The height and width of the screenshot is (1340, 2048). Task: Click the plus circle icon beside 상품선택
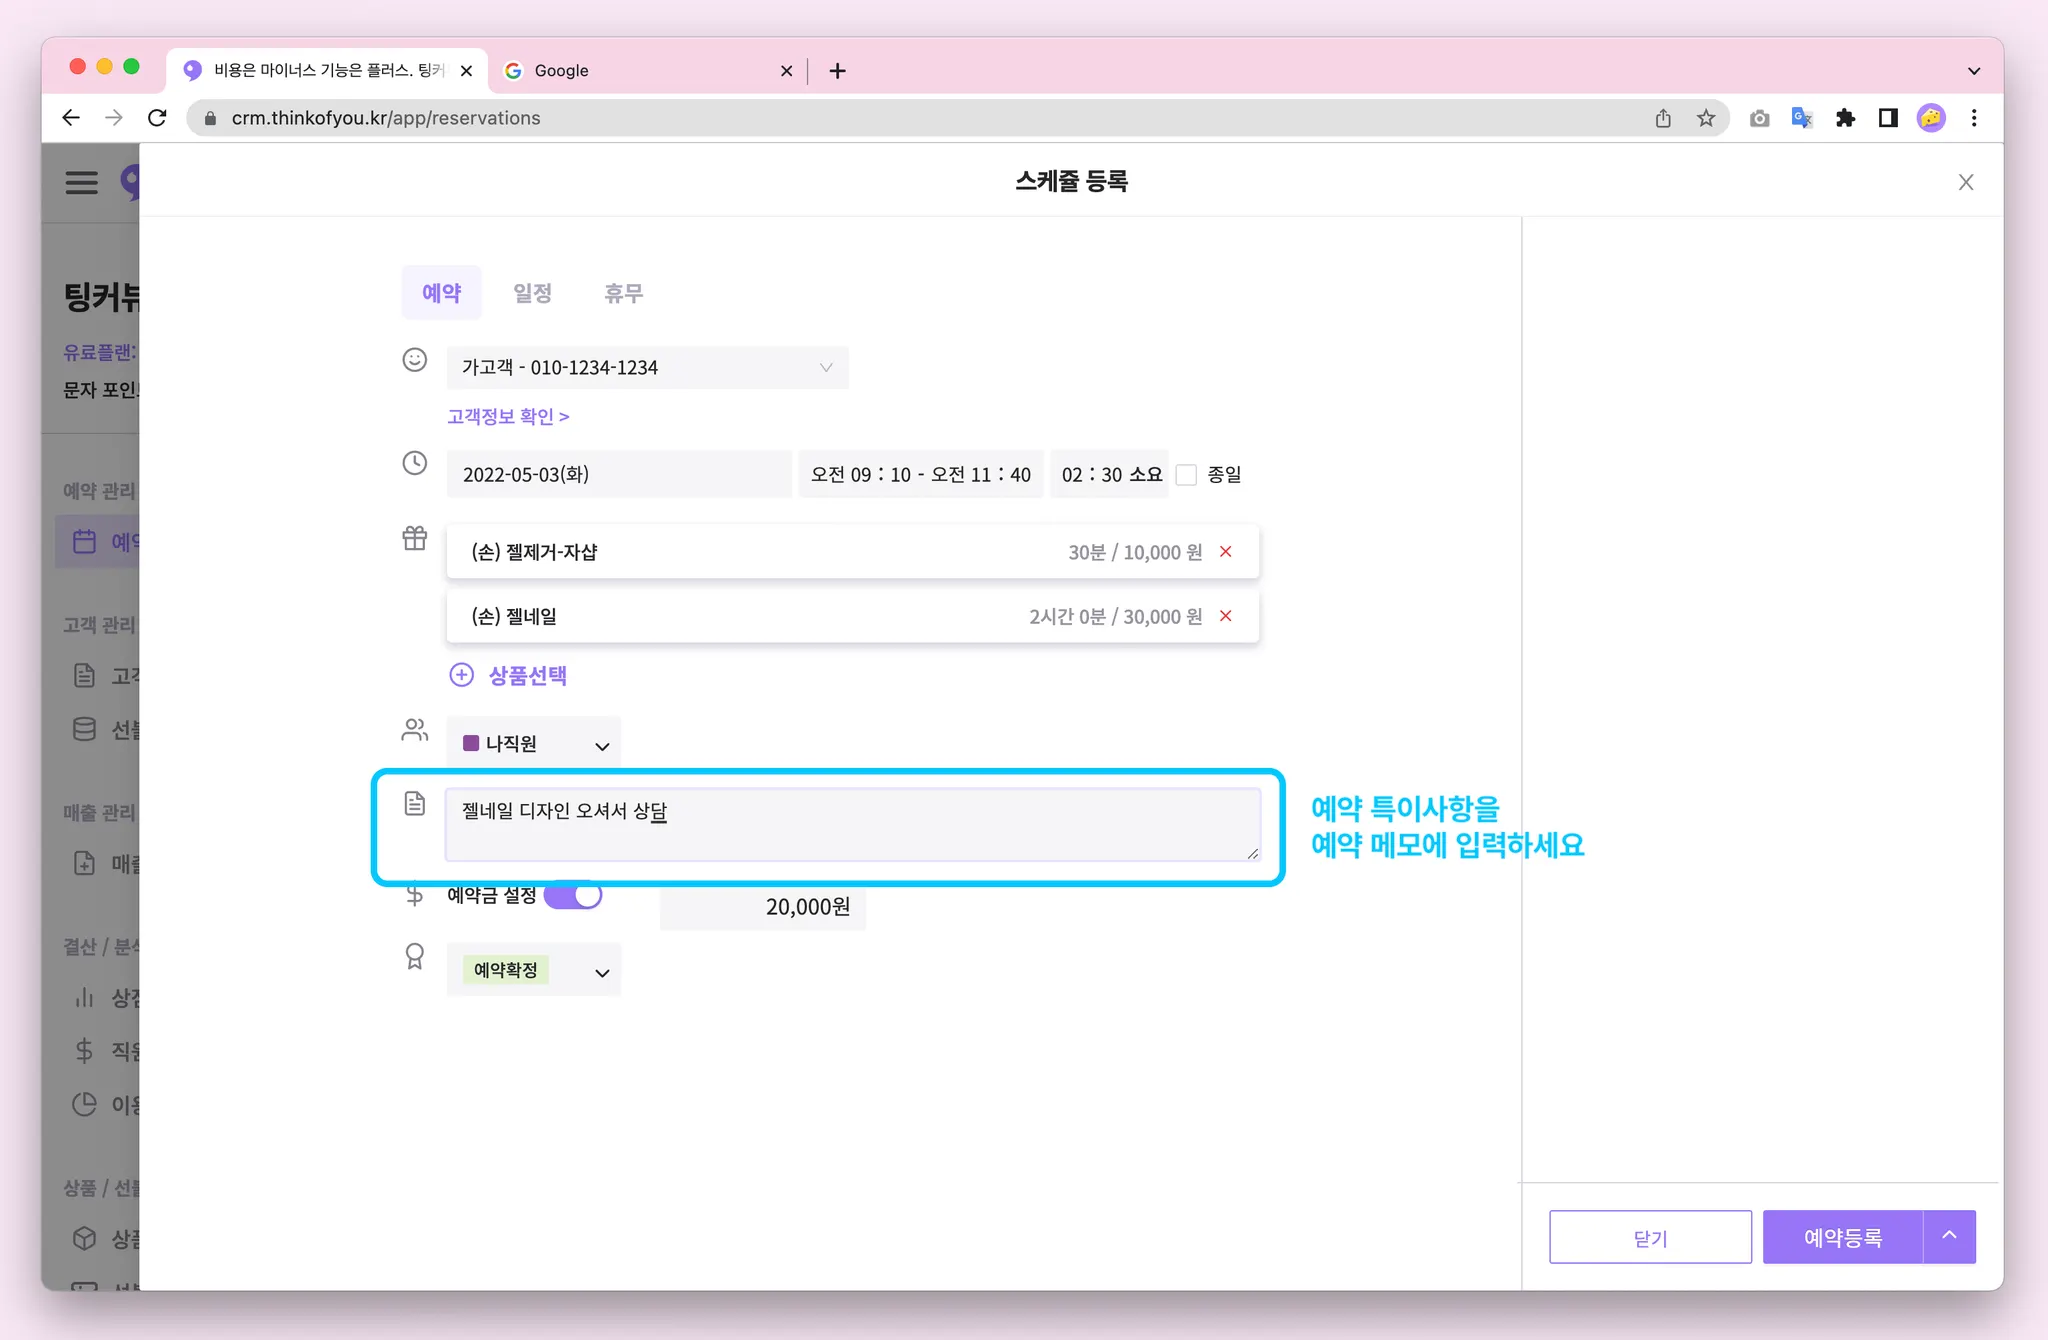click(461, 675)
